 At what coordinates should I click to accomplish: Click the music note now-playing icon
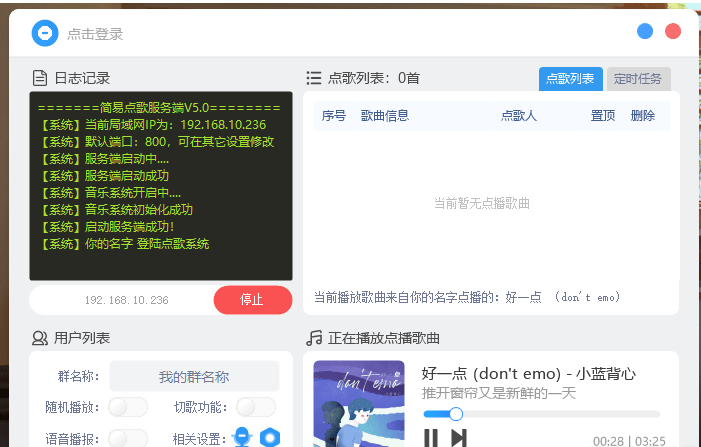[x=314, y=338]
